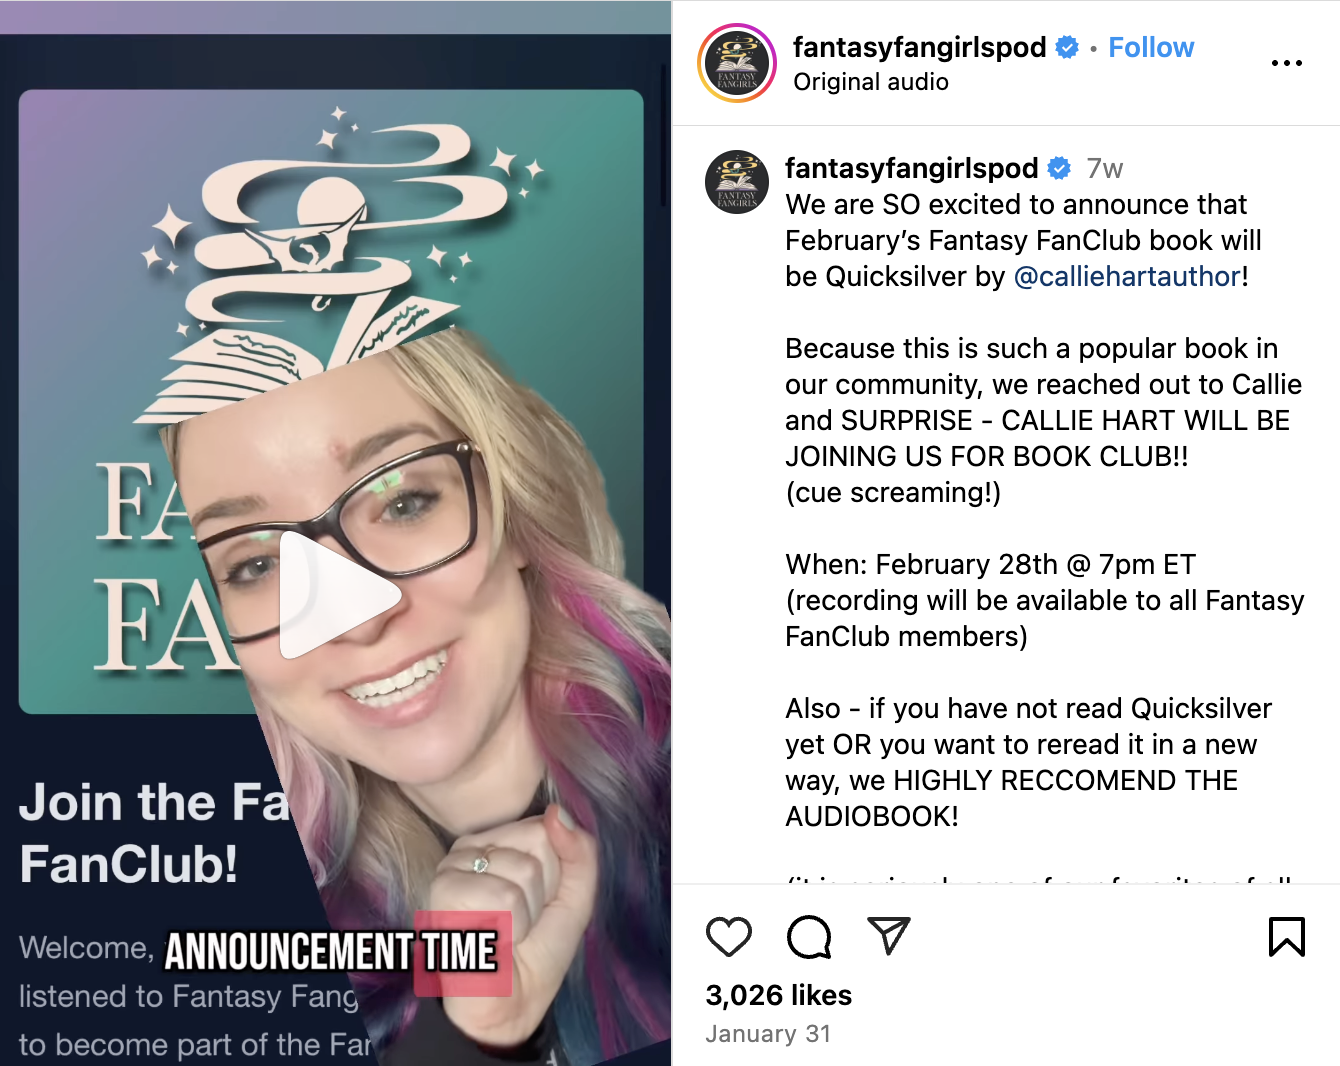
Task: Open the Original audio link
Action: (x=871, y=82)
